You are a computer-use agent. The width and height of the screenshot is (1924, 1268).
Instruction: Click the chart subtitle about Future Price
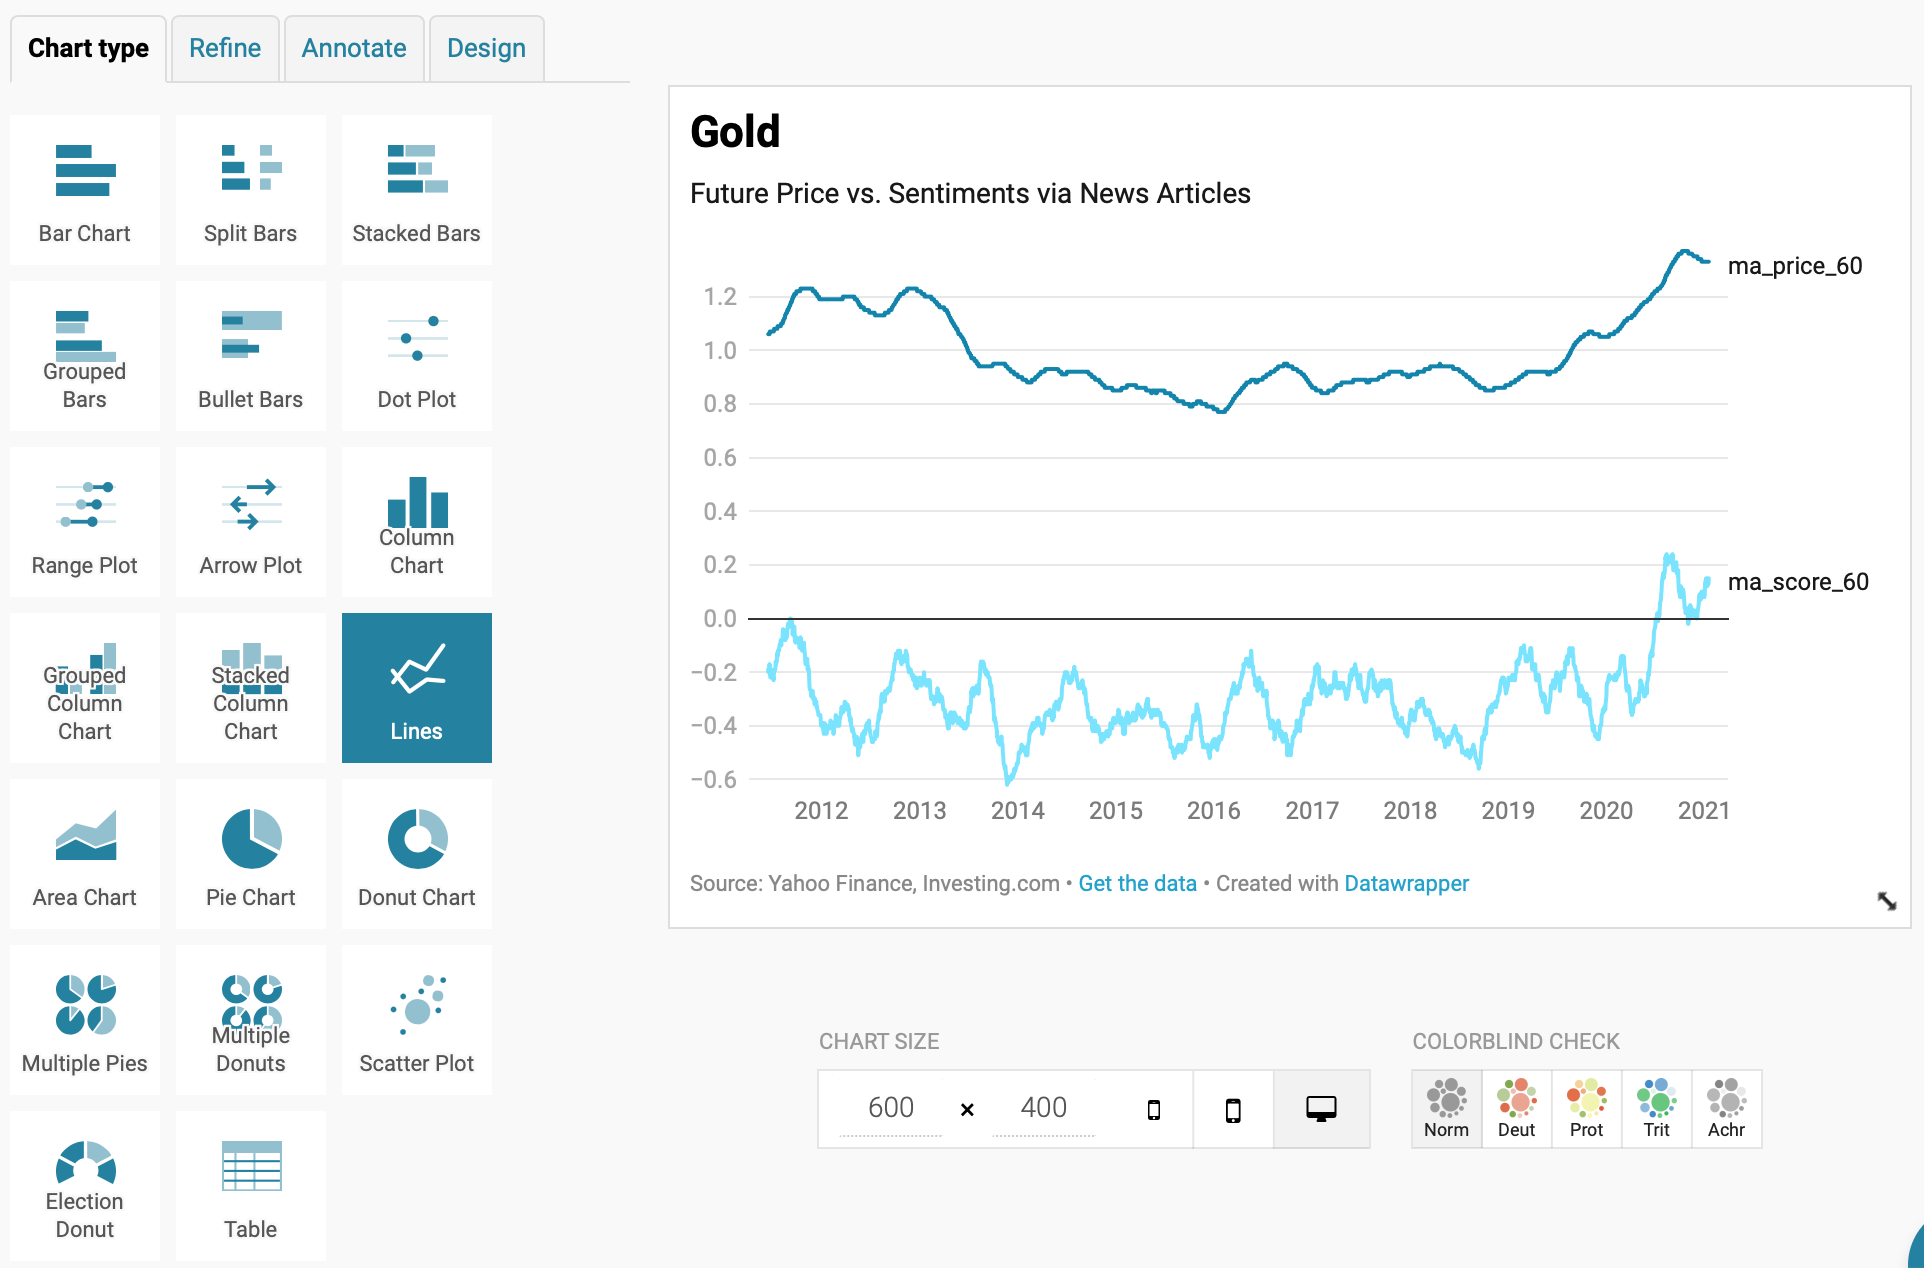[x=970, y=193]
